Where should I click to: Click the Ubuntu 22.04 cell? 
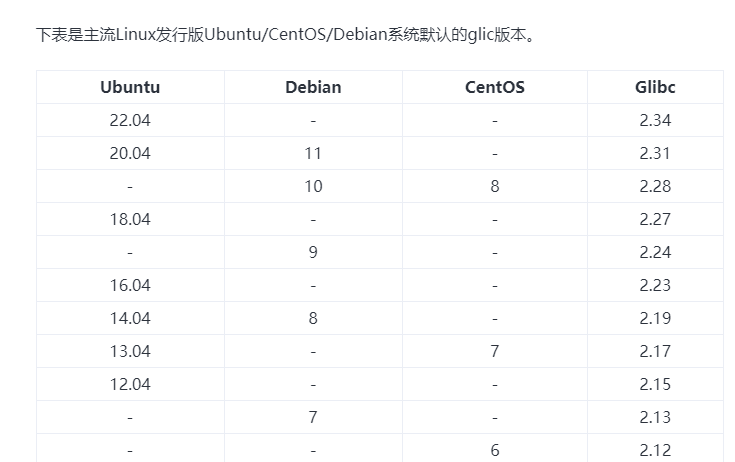click(130, 120)
